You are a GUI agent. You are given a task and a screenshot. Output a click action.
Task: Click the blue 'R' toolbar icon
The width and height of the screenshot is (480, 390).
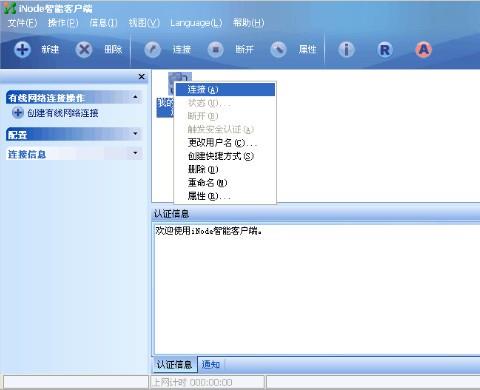point(385,50)
